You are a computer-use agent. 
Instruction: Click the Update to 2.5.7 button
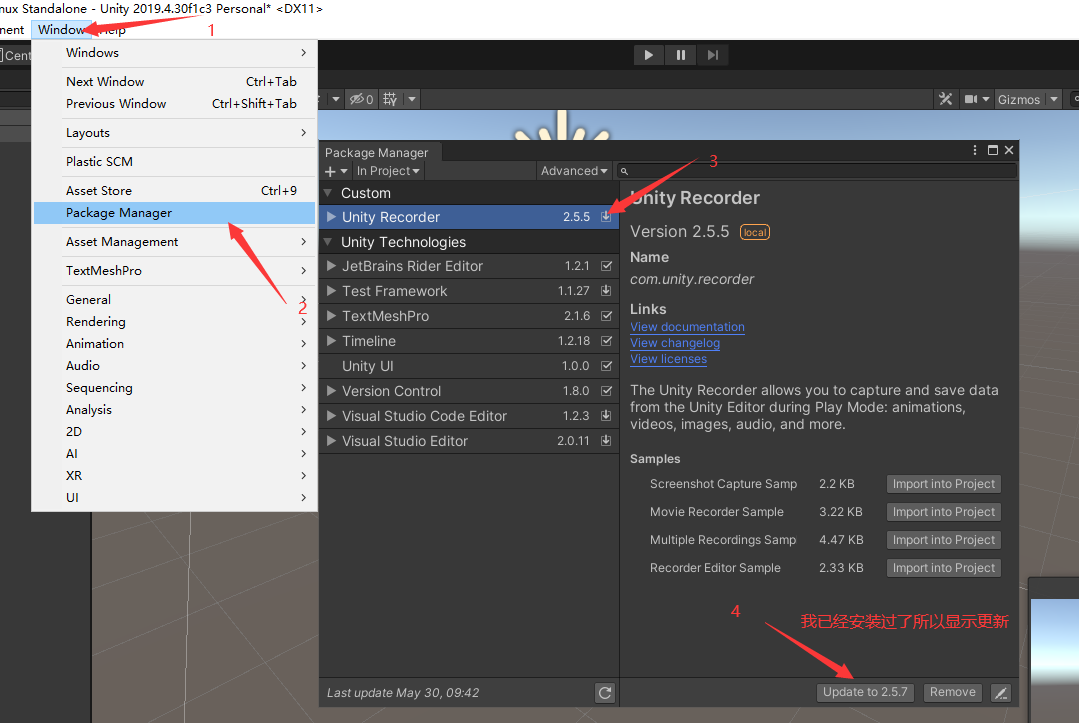(x=865, y=692)
